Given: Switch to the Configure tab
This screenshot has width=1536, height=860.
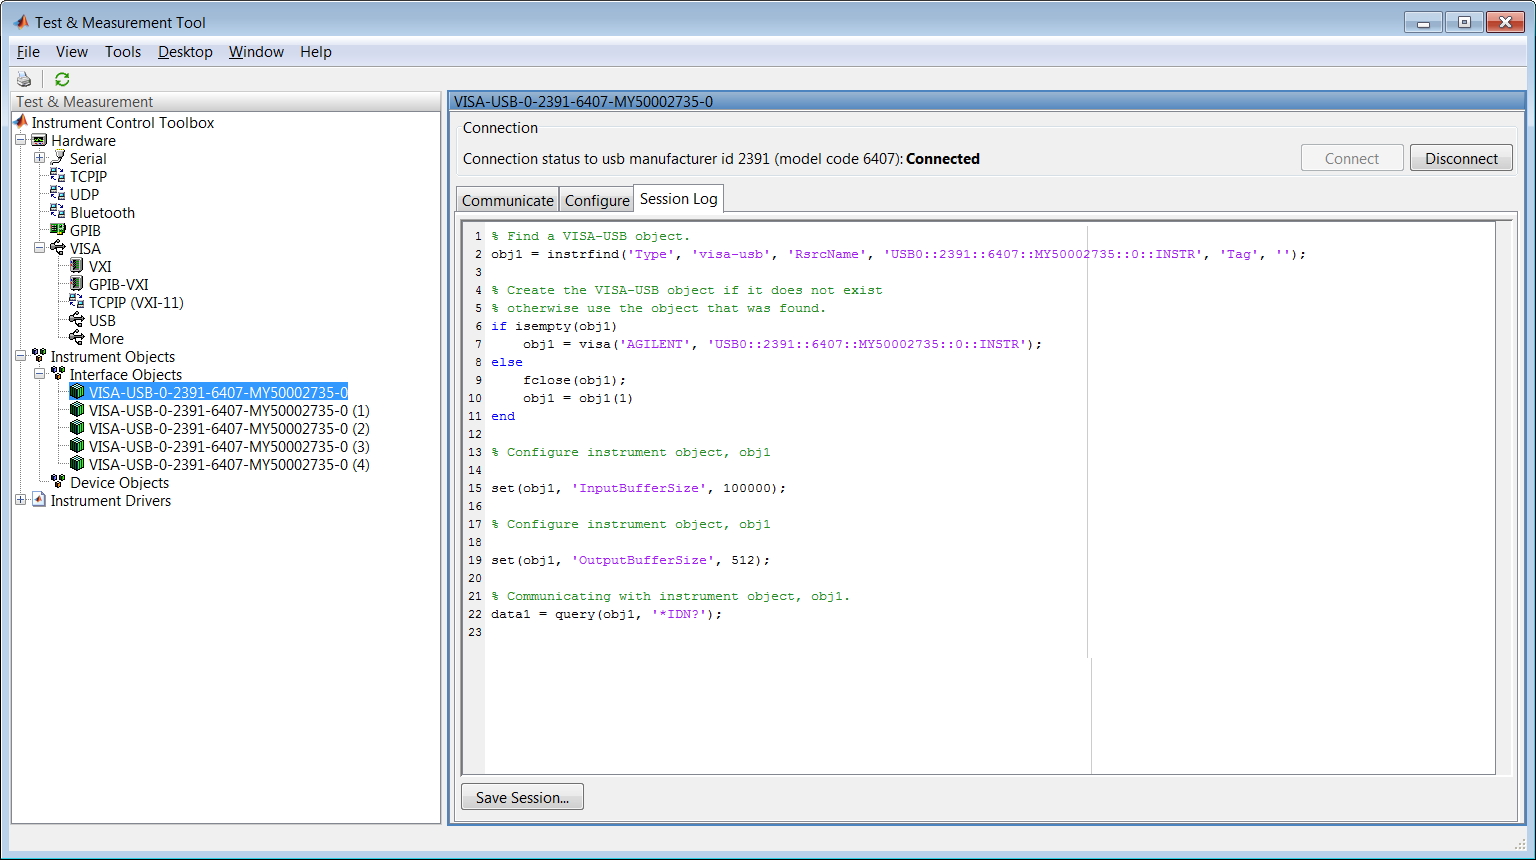Looking at the screenshot, I should tap(597, 200).
